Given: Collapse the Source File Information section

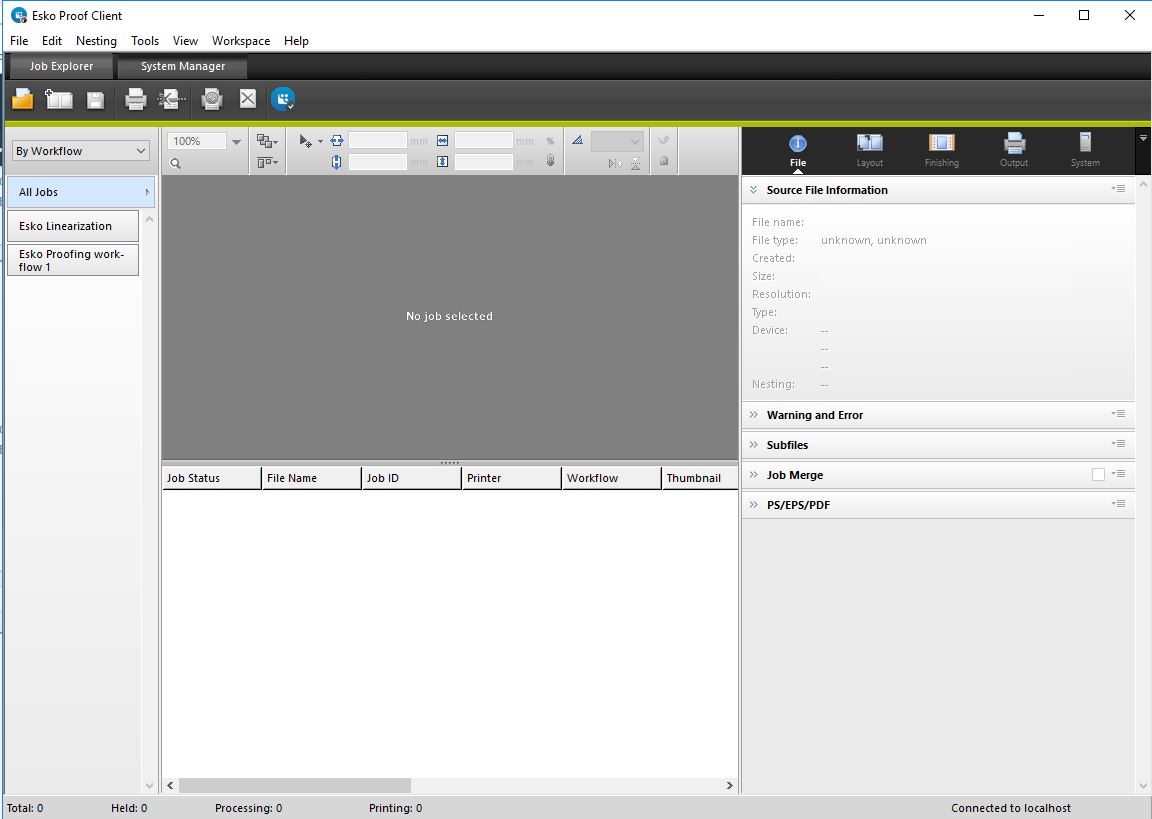Looking at the screenshot, I should point(753,190).
